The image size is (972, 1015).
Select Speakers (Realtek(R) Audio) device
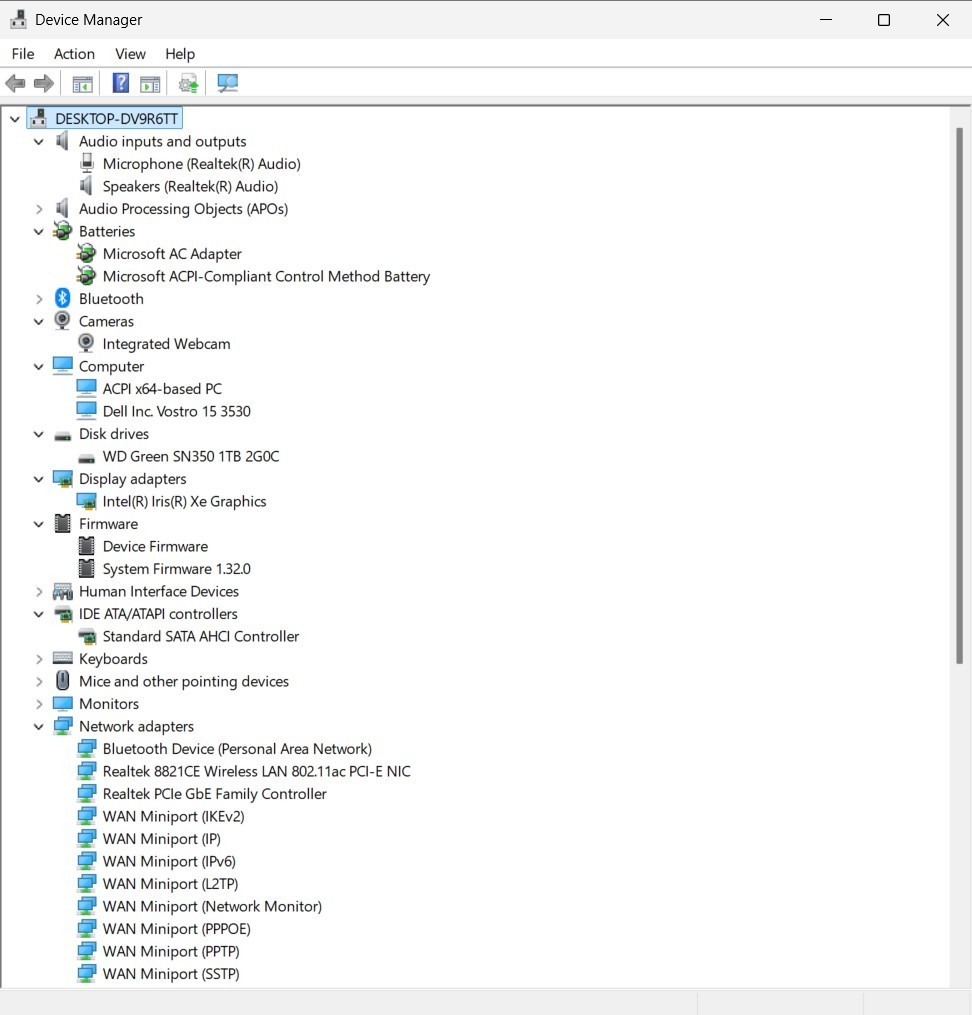click(x=190, y=186)
